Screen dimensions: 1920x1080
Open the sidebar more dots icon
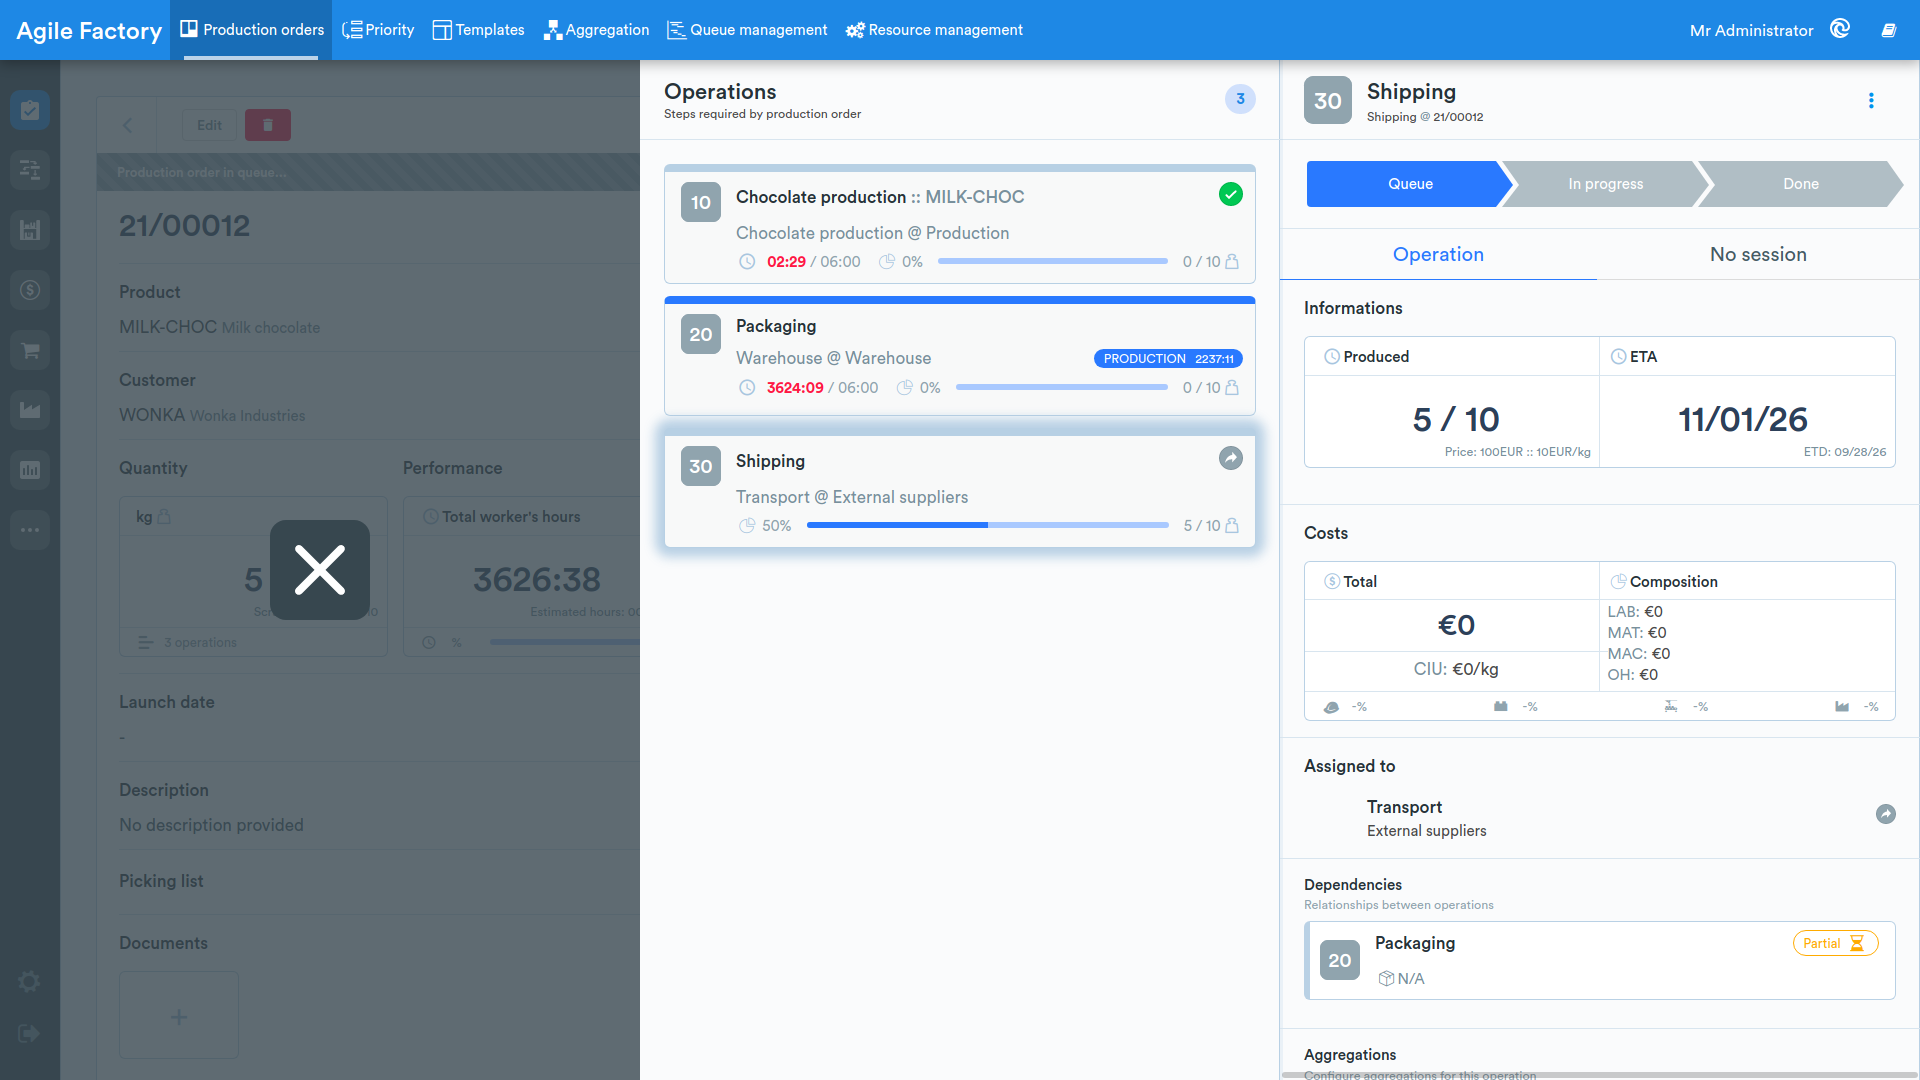click(x=30, y=530)
